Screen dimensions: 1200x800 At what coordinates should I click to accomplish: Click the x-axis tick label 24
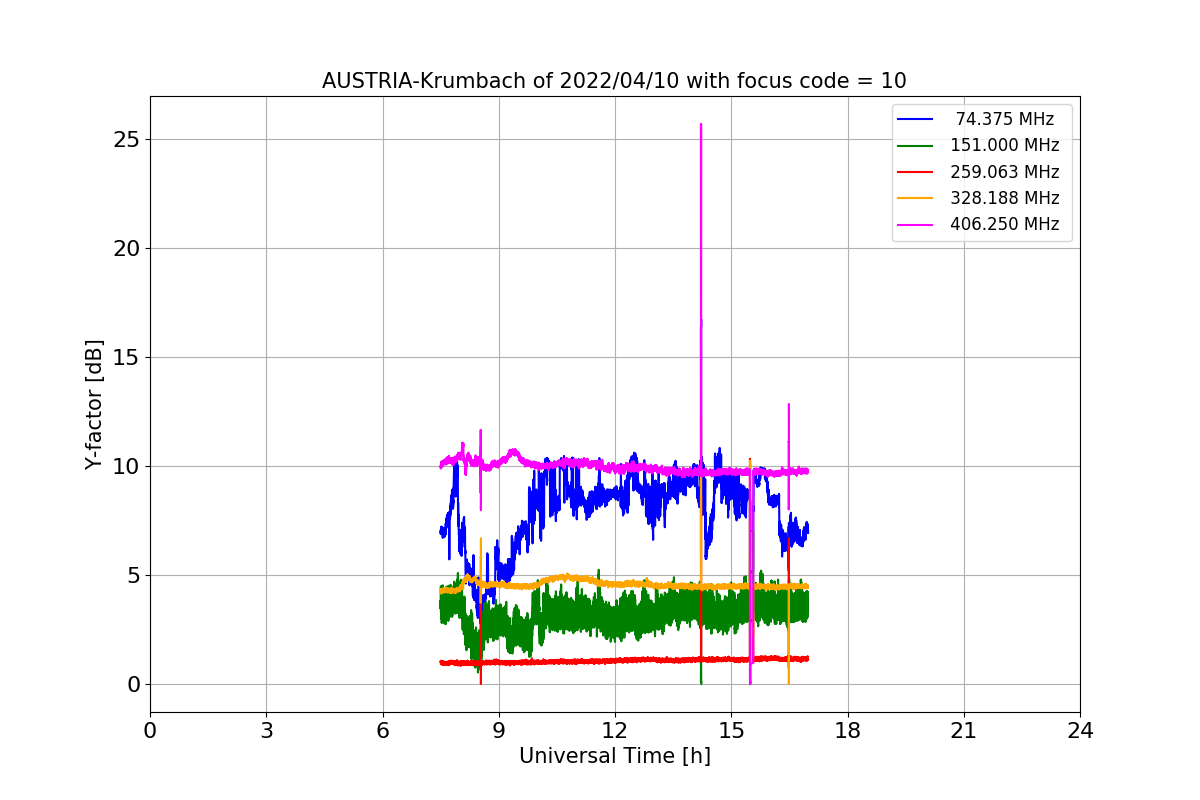1080,731
